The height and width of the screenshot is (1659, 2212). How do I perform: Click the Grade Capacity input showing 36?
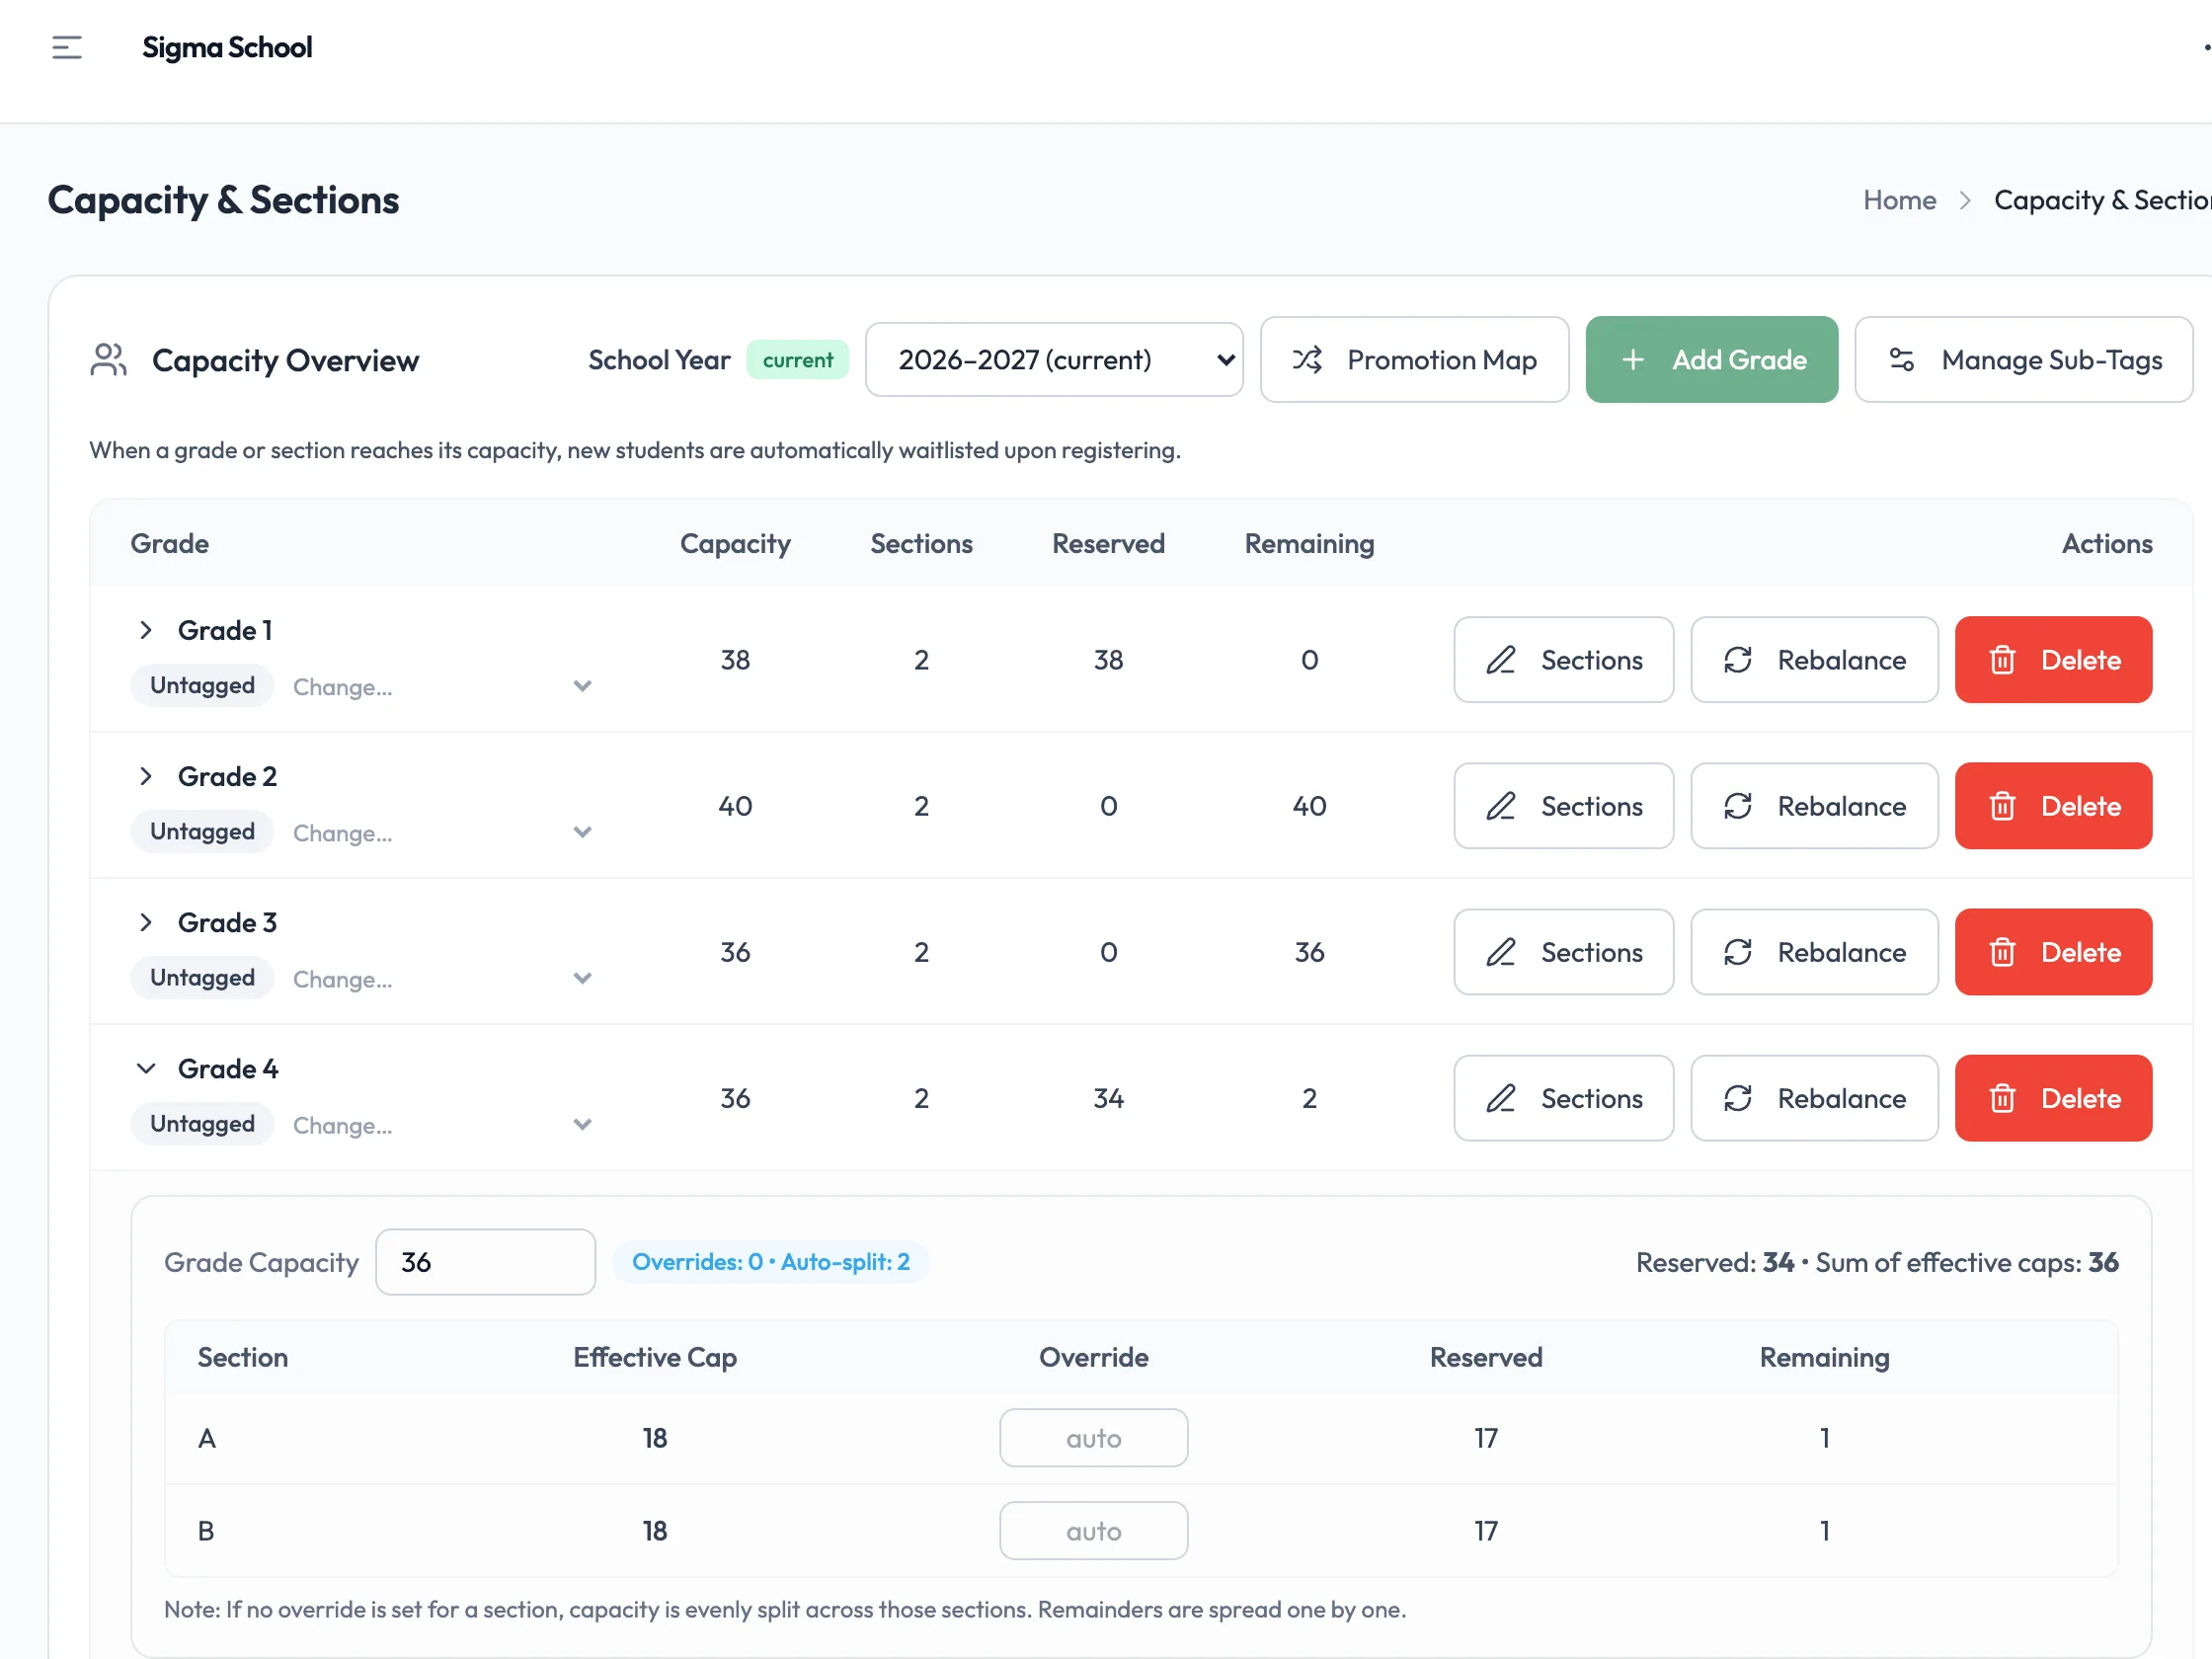coord(485,1262)
